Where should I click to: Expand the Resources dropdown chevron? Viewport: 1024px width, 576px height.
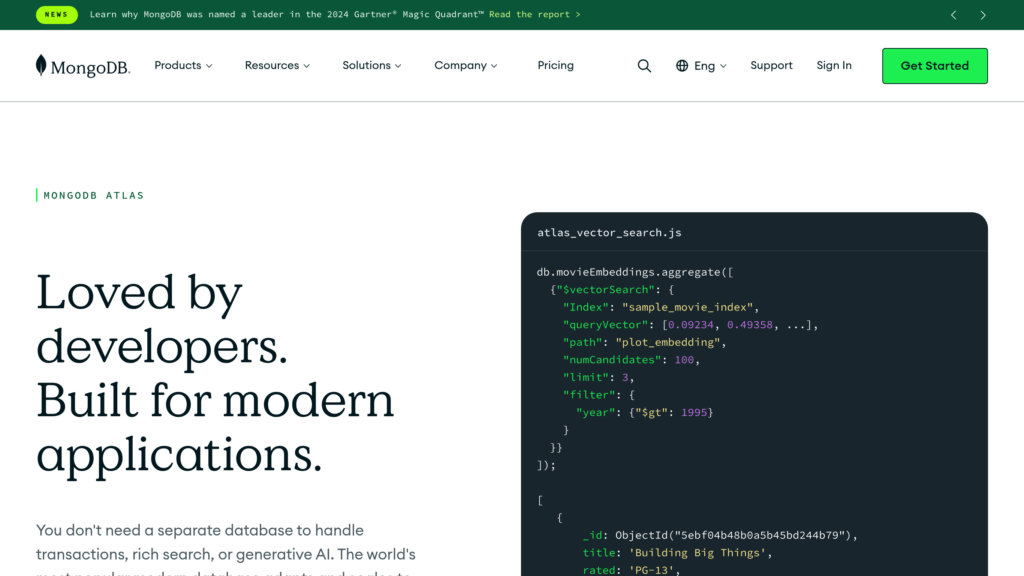(306, 66)
